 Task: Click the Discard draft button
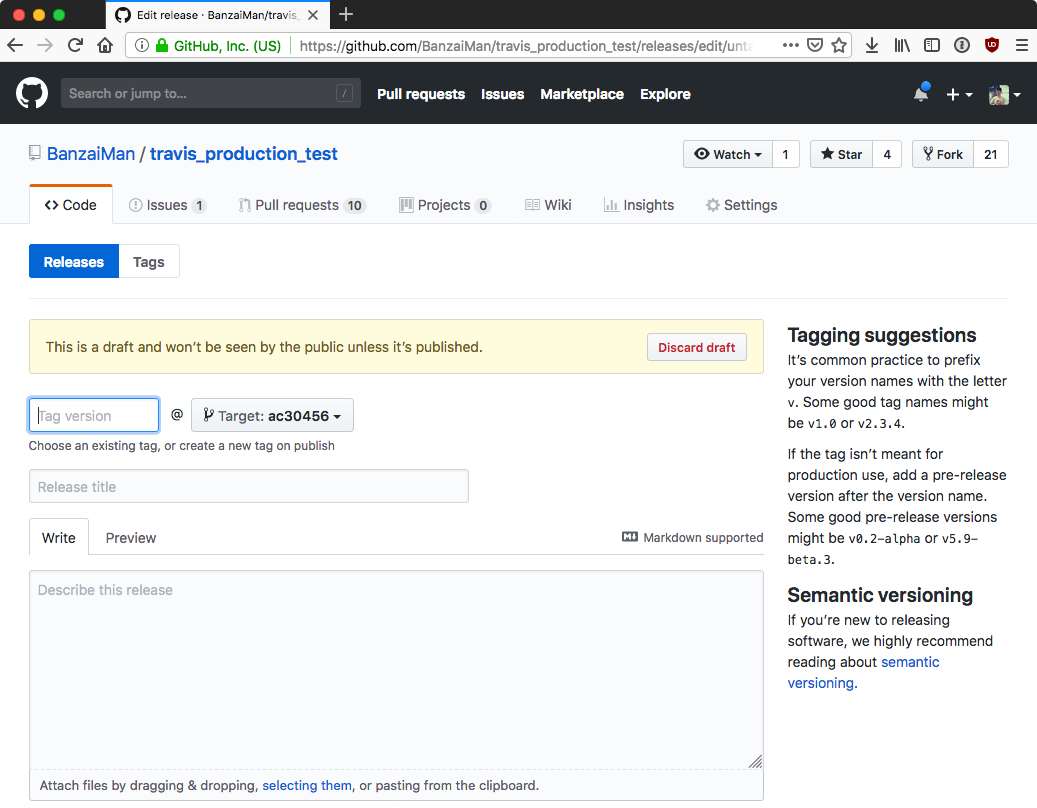tap(696, 347)
